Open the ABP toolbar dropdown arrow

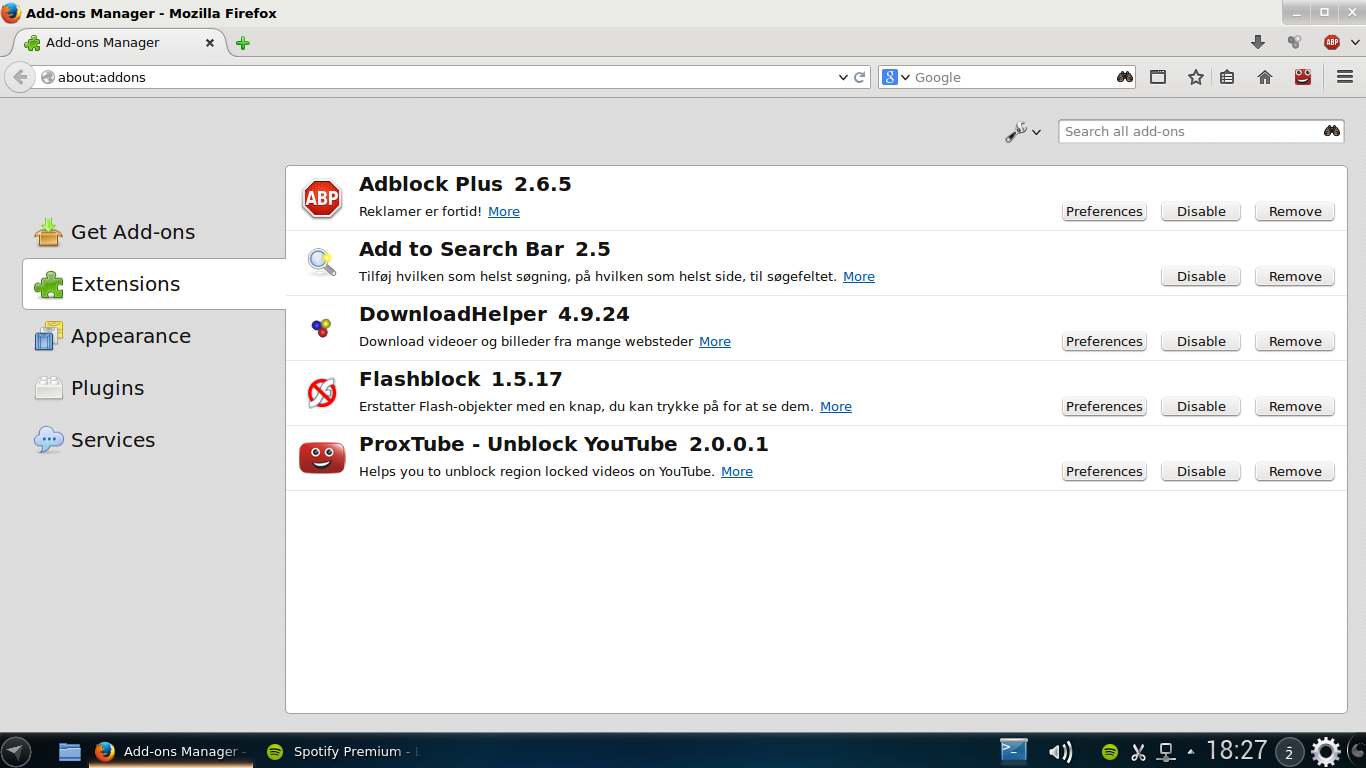coord(1354,42)
